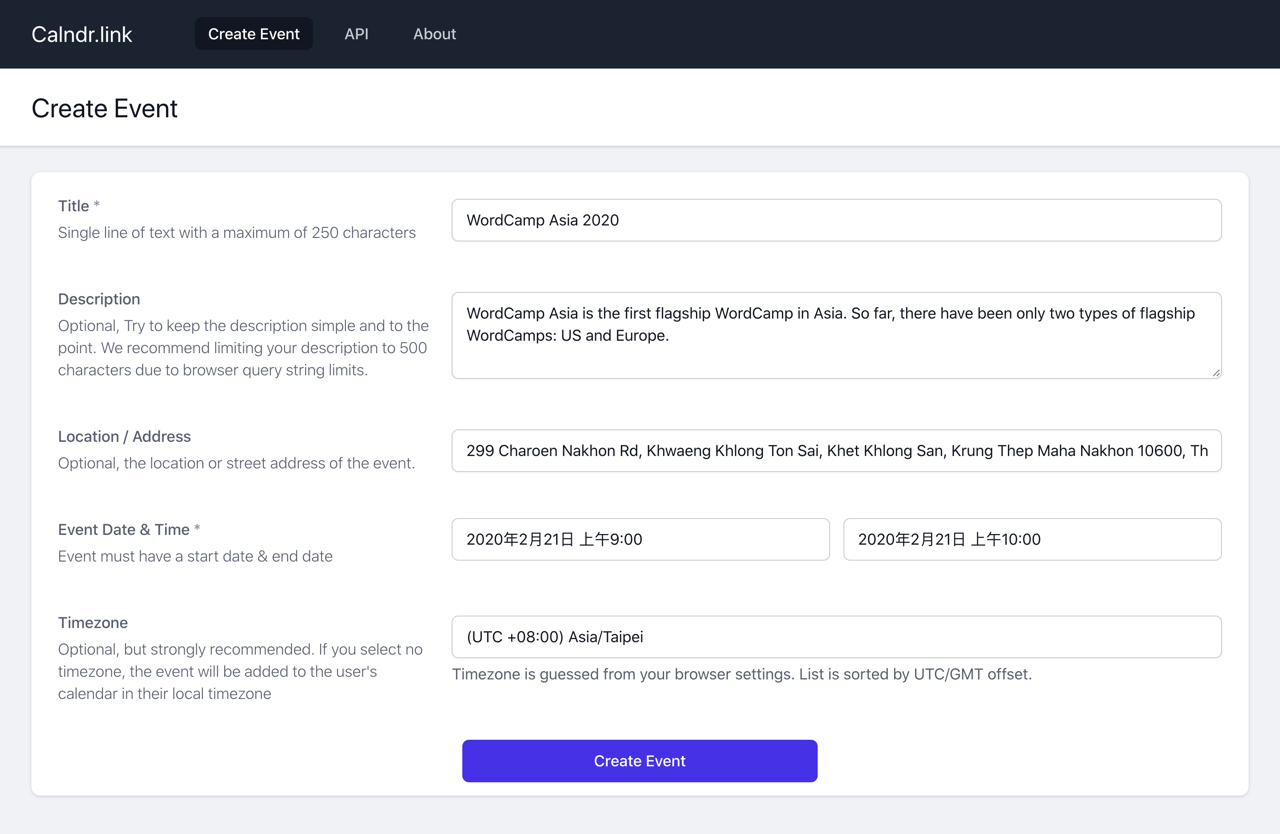Screen dimensions: 1280x834
Task: Open the end date field 上午10:00
Action: [1033, 539]
